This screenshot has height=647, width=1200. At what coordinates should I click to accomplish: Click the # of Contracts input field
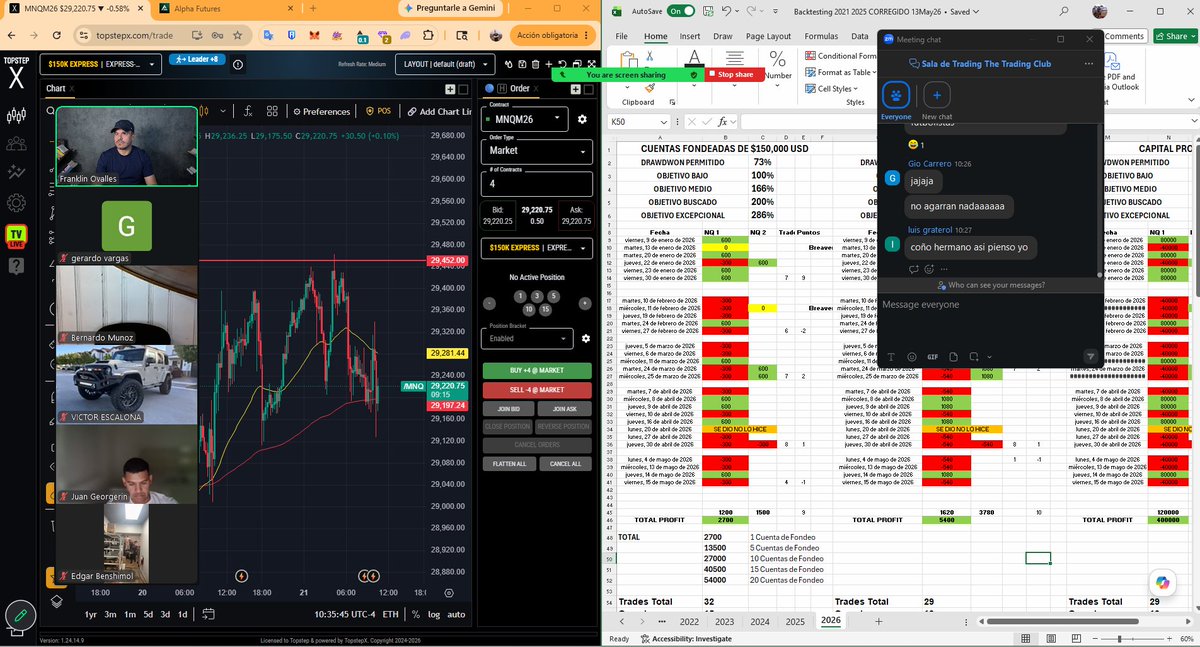[538, 183]
